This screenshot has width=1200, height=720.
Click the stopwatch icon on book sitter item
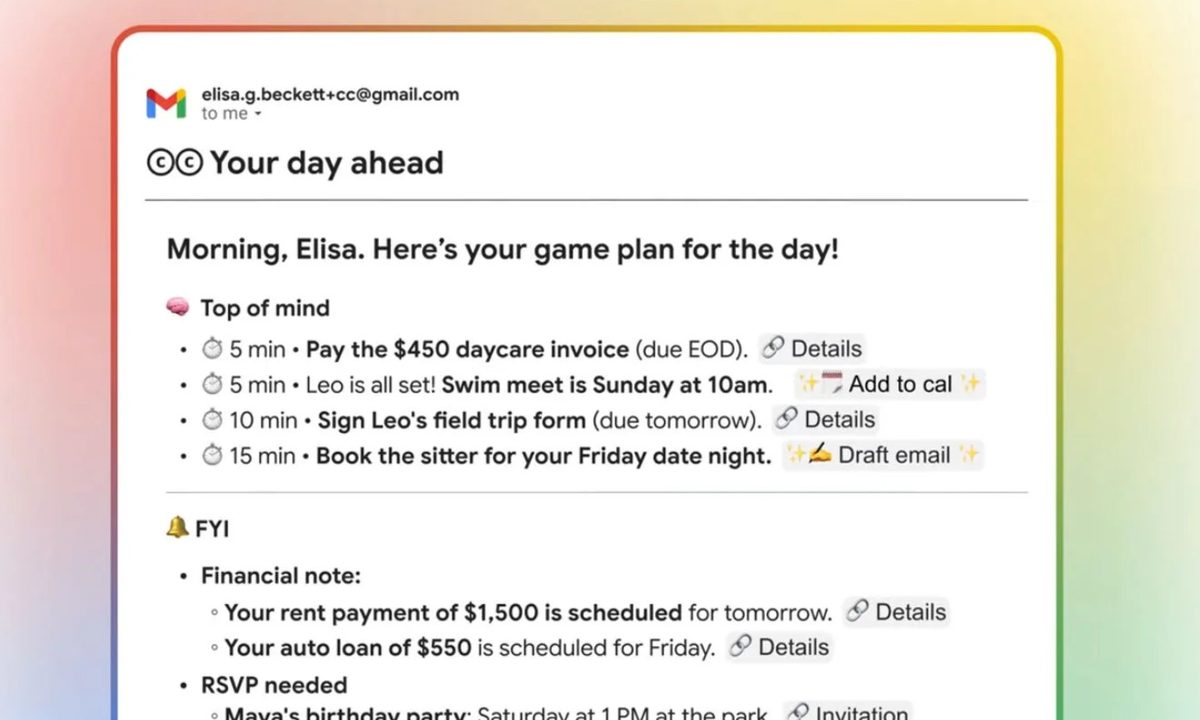212,455
